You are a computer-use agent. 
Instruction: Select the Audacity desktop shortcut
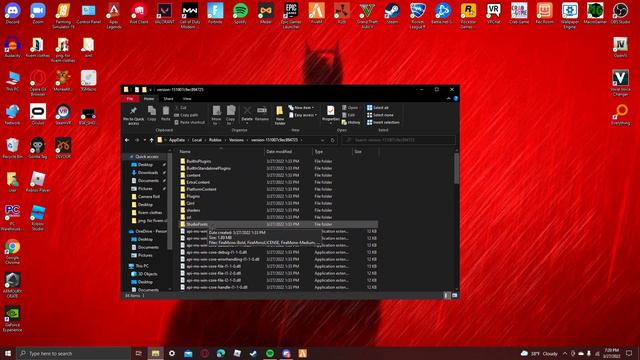12,47
